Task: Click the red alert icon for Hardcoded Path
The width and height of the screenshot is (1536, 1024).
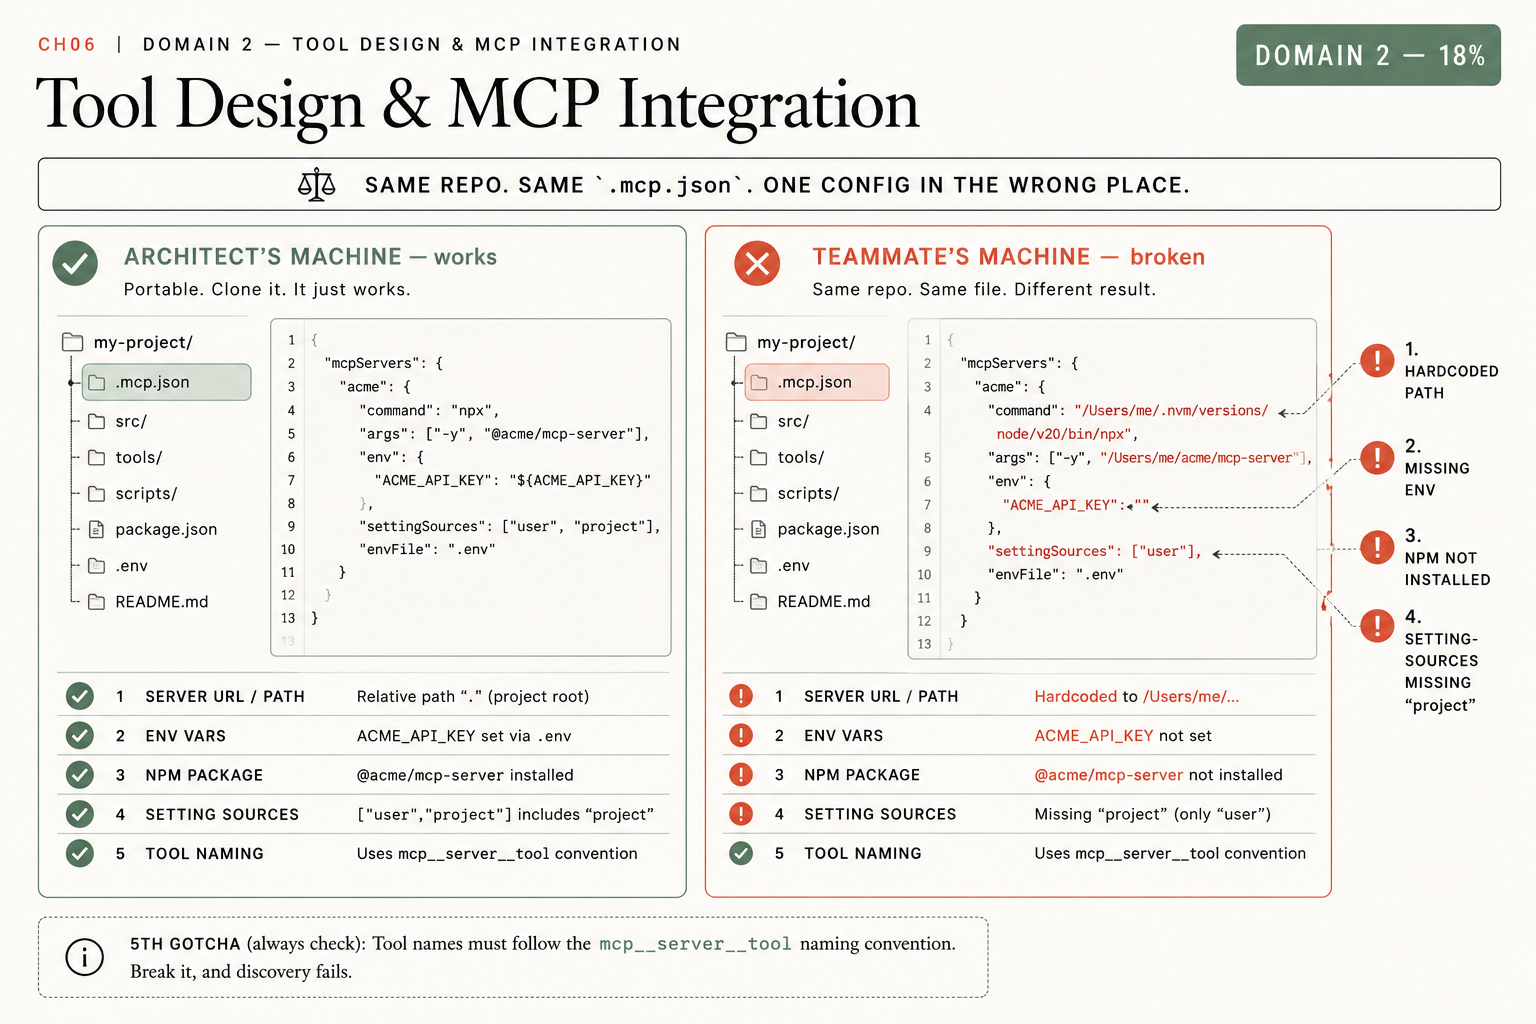Action: pyautogui.click(x=1377, y=360)
